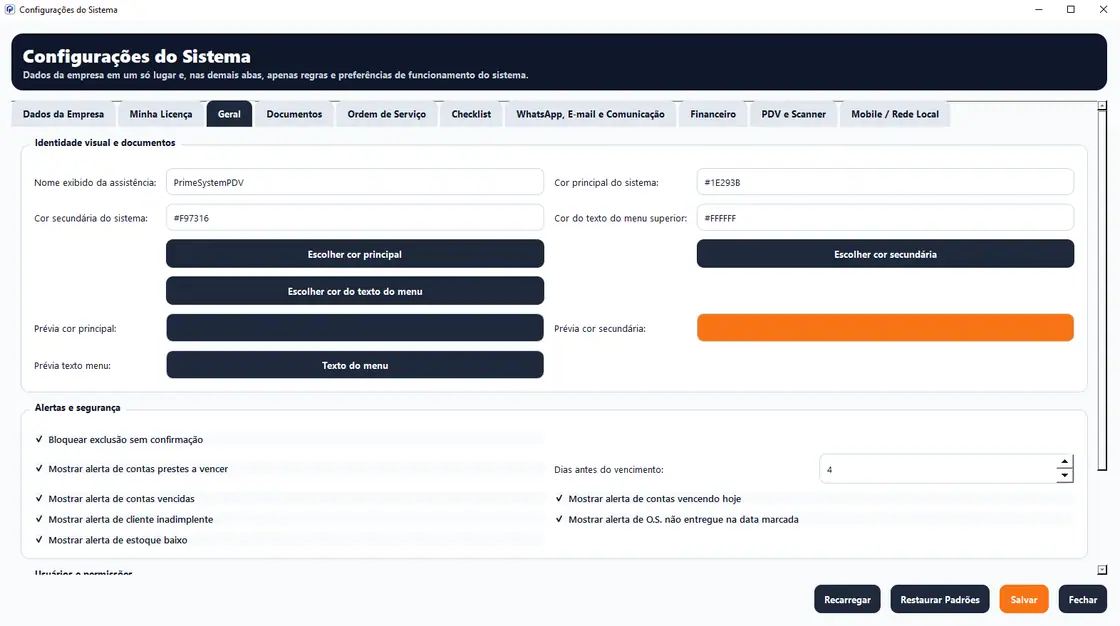Switch to the Financeiro tab
This screenshot has height=626, width=1120.
point(713,114)
